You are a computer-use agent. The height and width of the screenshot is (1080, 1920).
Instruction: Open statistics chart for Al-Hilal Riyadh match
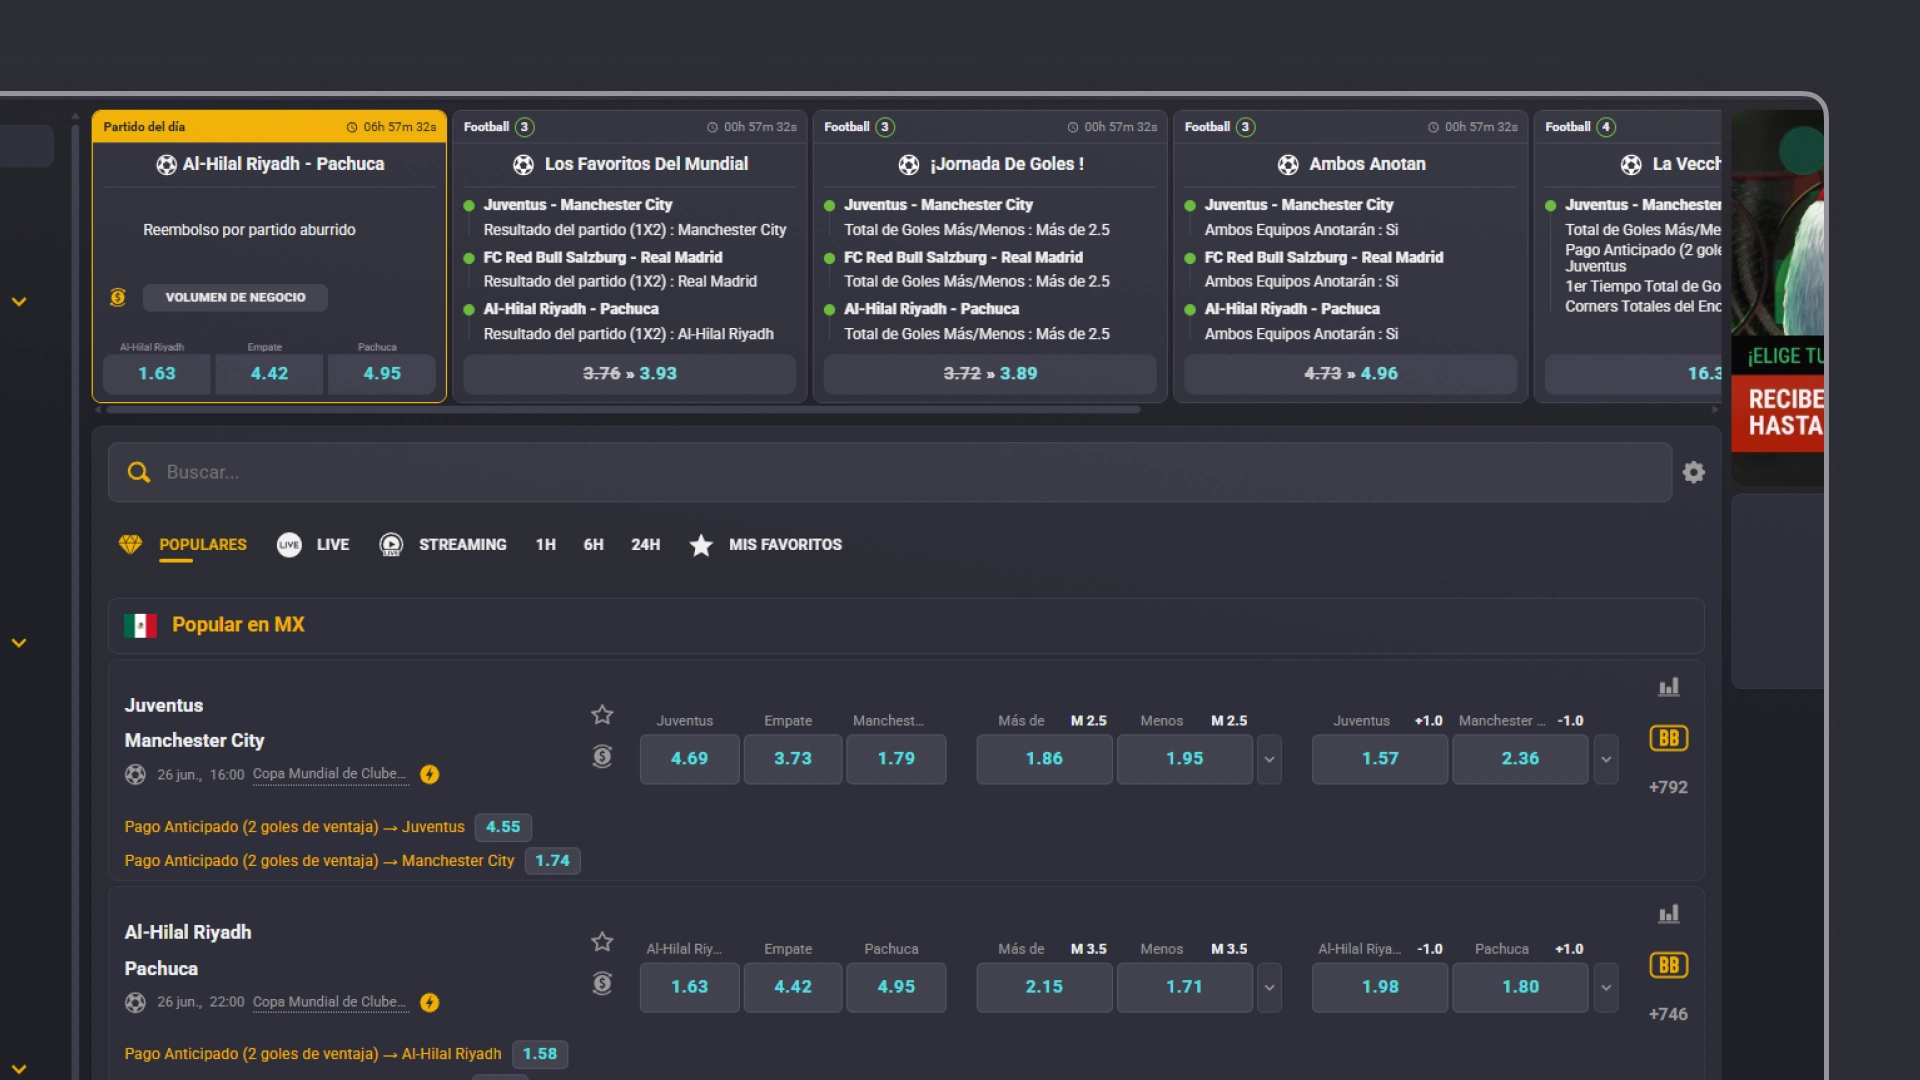coord(1669,914)
